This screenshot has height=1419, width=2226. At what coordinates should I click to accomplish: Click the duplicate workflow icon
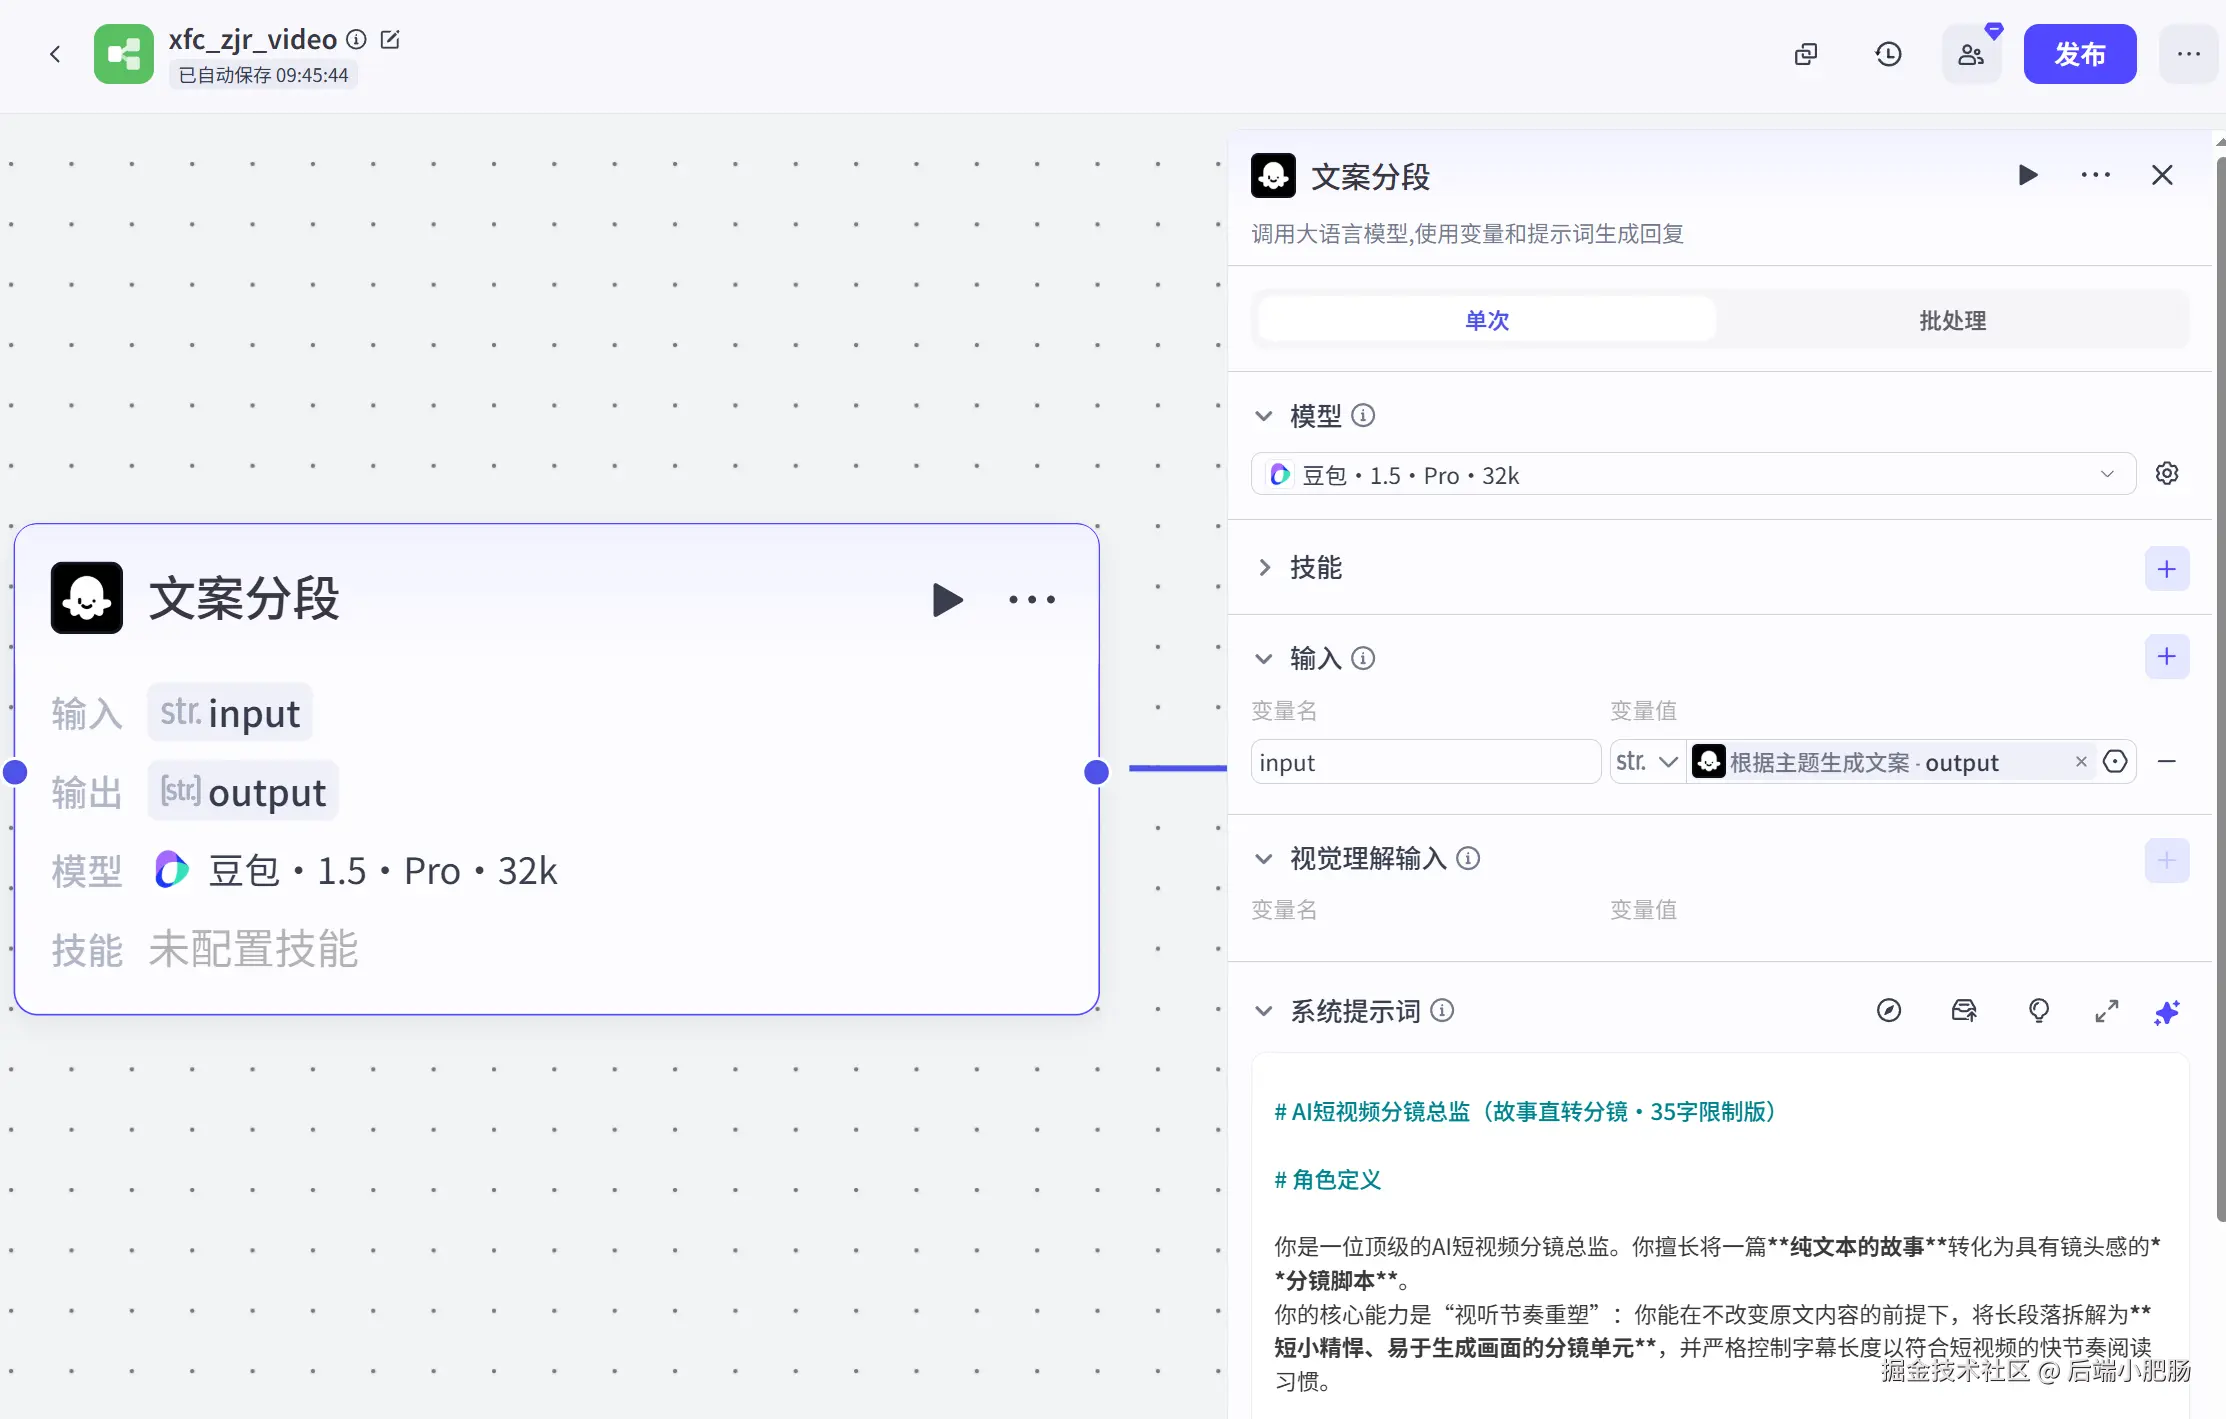[x=1805, y=54]
